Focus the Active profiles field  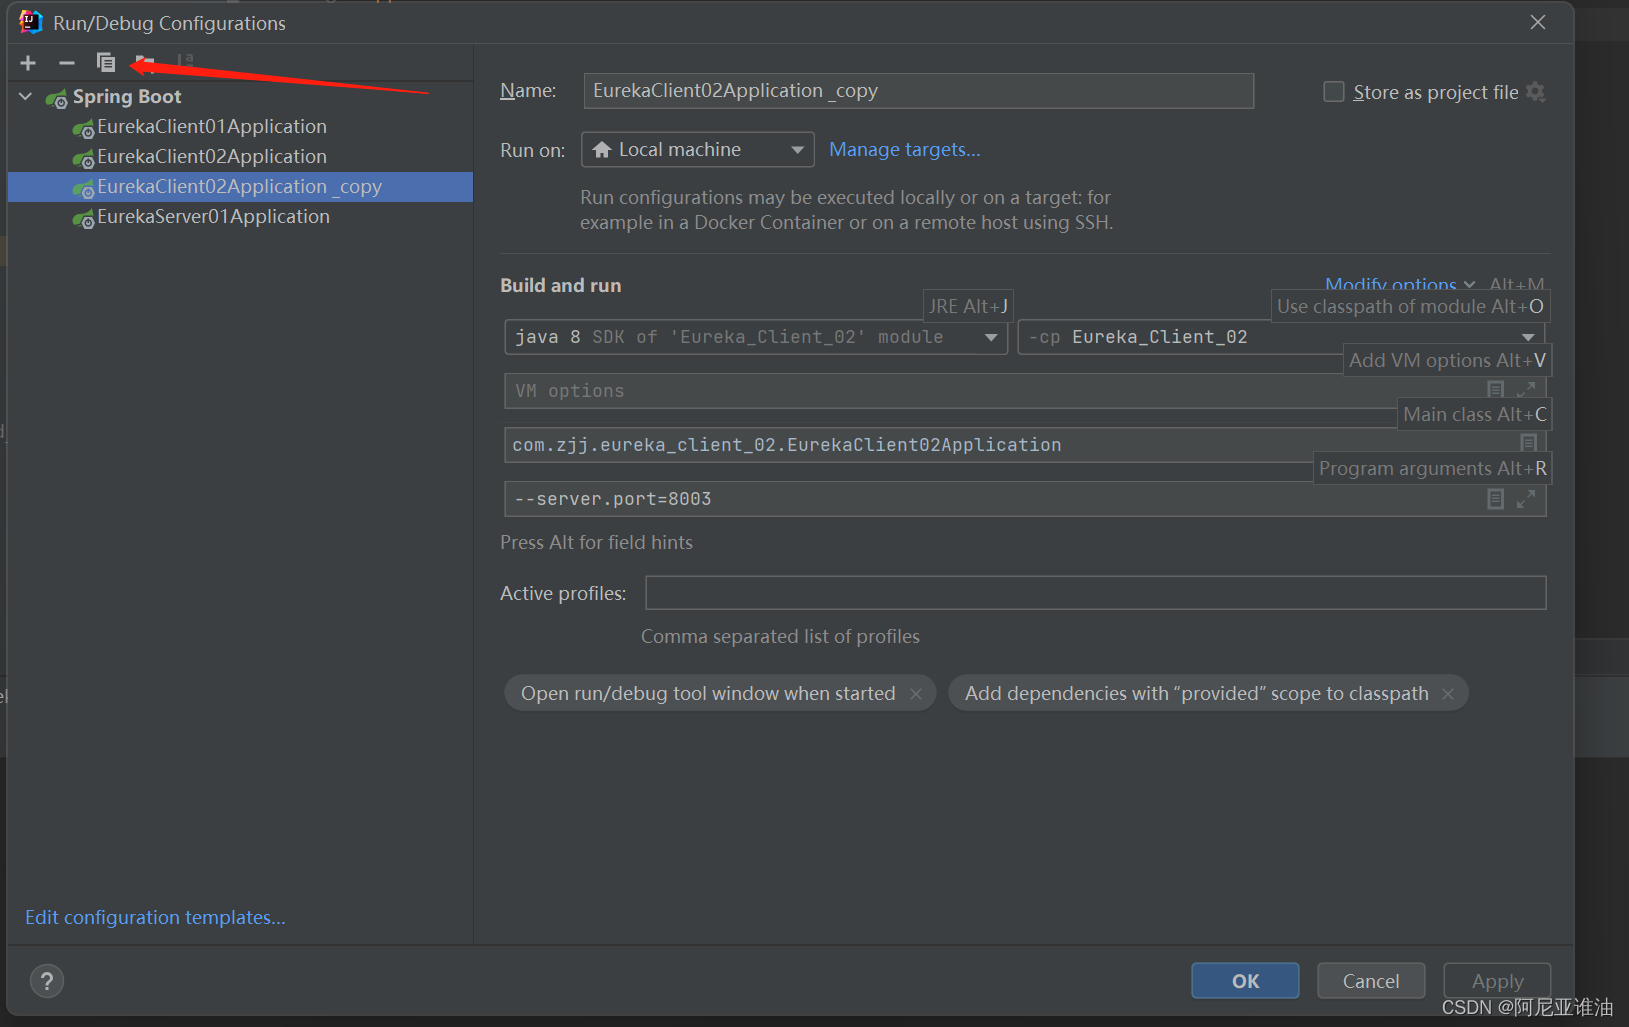1096,592
